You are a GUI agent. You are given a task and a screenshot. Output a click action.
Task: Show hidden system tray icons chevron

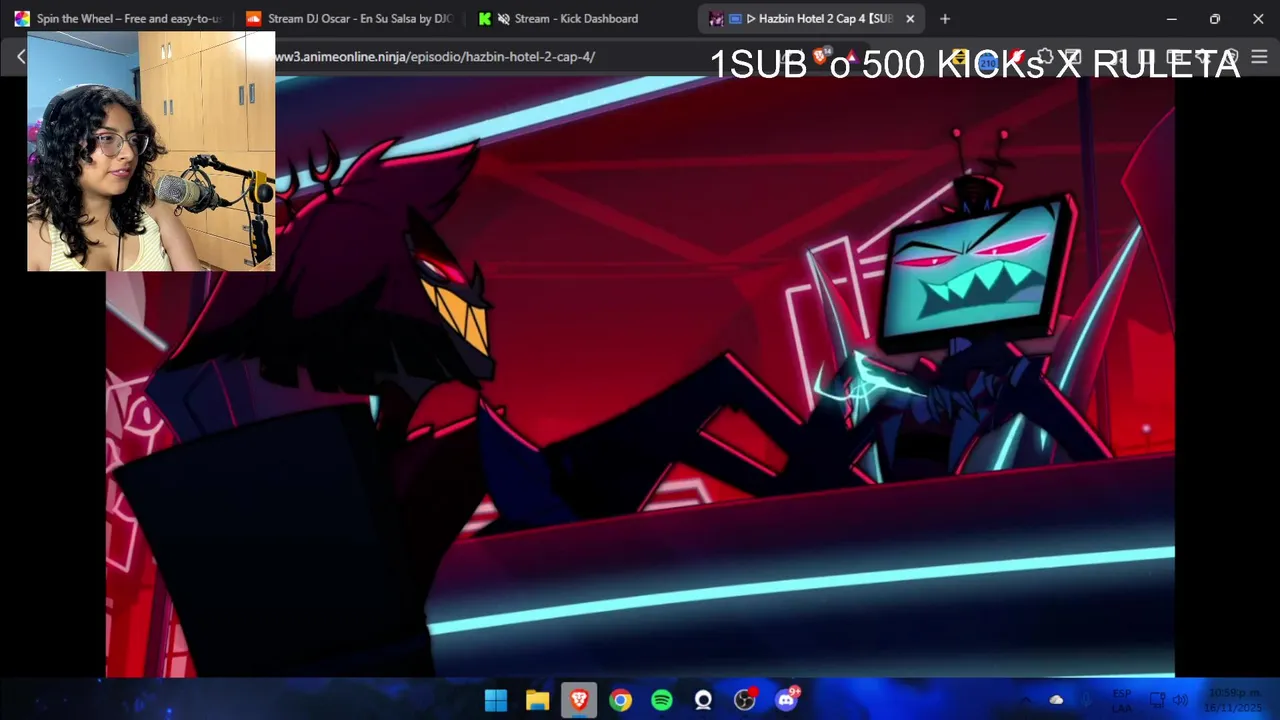tap(1026, 700)
